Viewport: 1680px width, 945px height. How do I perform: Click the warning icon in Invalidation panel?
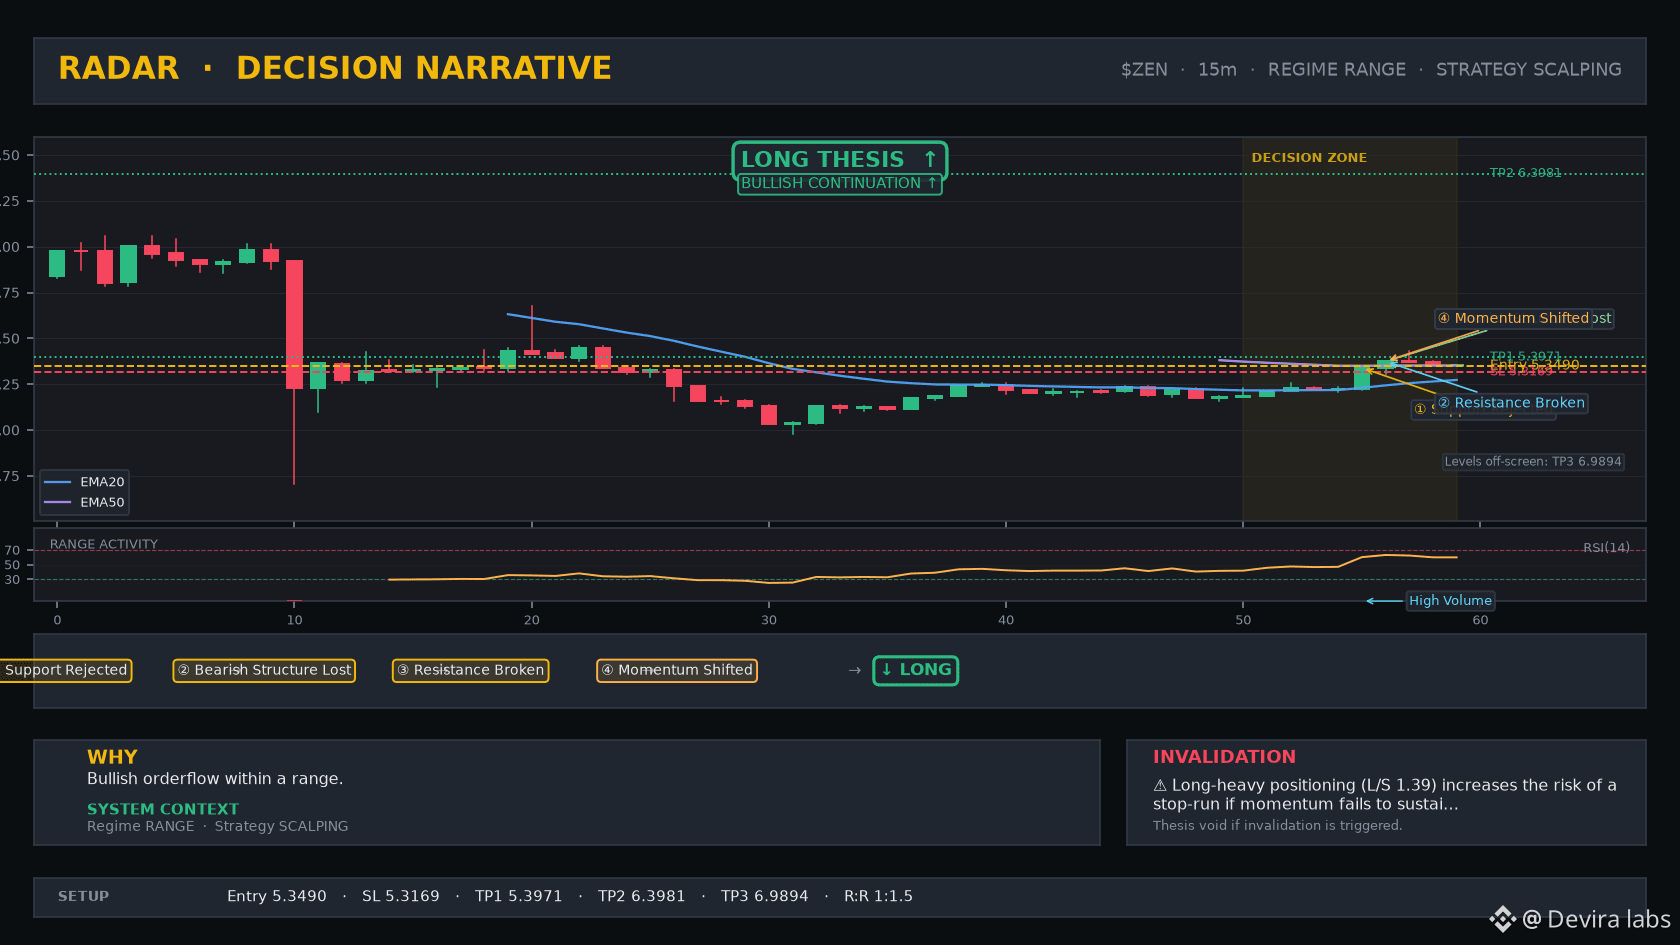click(1160, 785)
